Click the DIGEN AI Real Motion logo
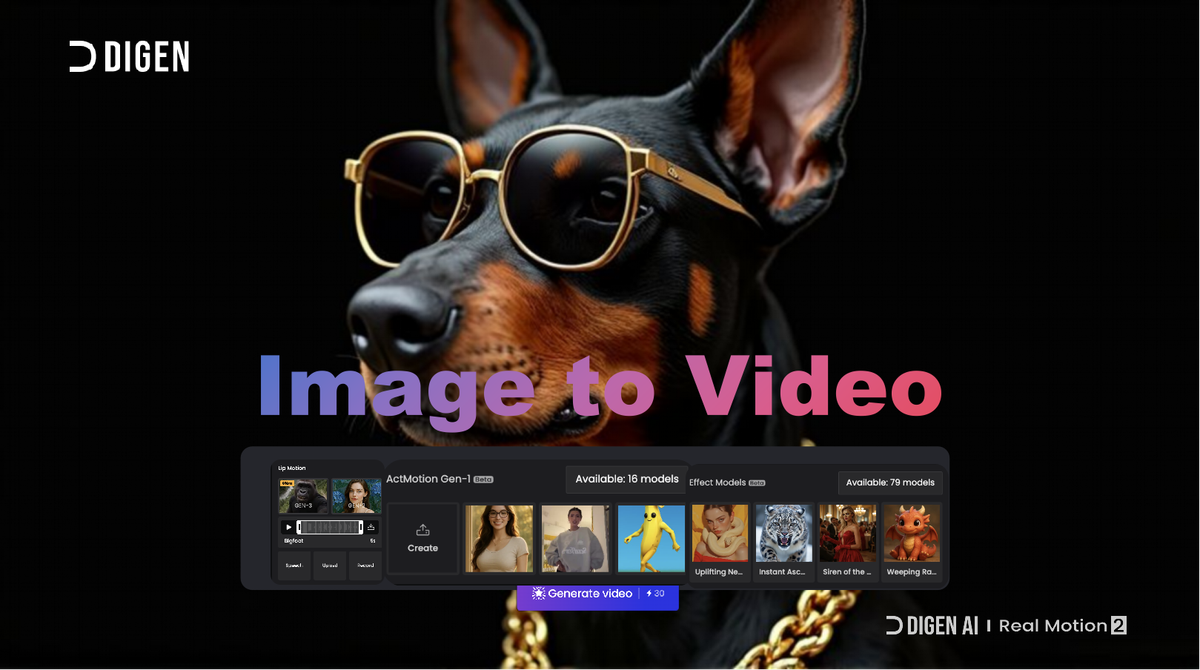The image size is (1200, 670). (1006, 626)
